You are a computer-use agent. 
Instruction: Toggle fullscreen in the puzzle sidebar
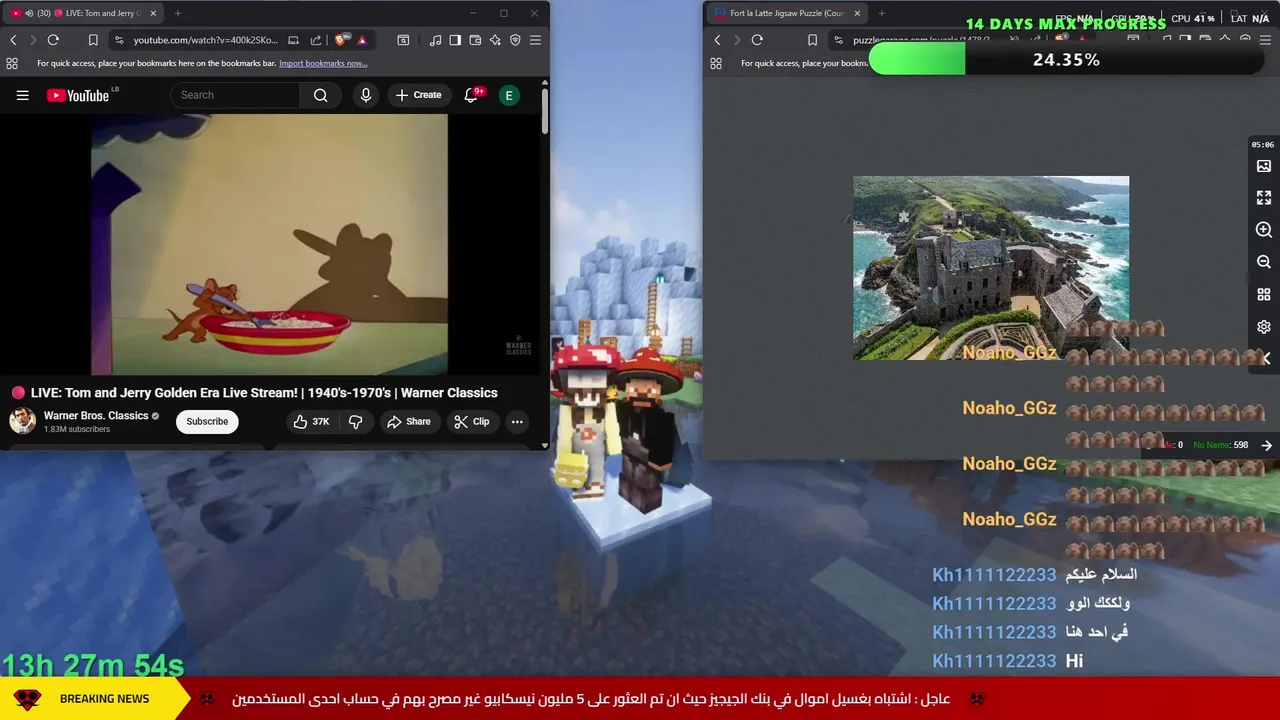point(1264,198)
